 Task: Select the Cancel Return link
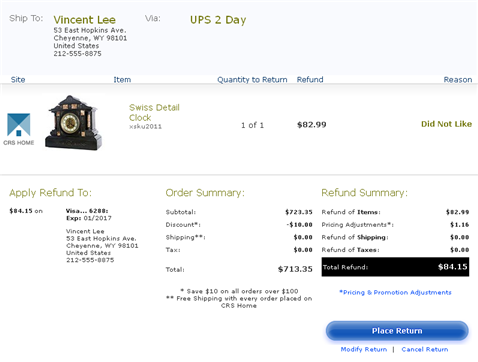(x=425, y=349)
